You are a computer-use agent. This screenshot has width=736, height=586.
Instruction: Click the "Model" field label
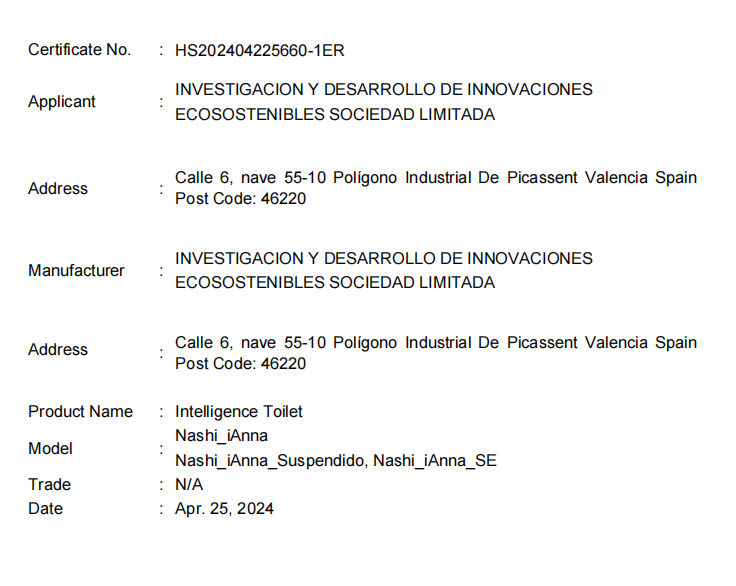50,448
